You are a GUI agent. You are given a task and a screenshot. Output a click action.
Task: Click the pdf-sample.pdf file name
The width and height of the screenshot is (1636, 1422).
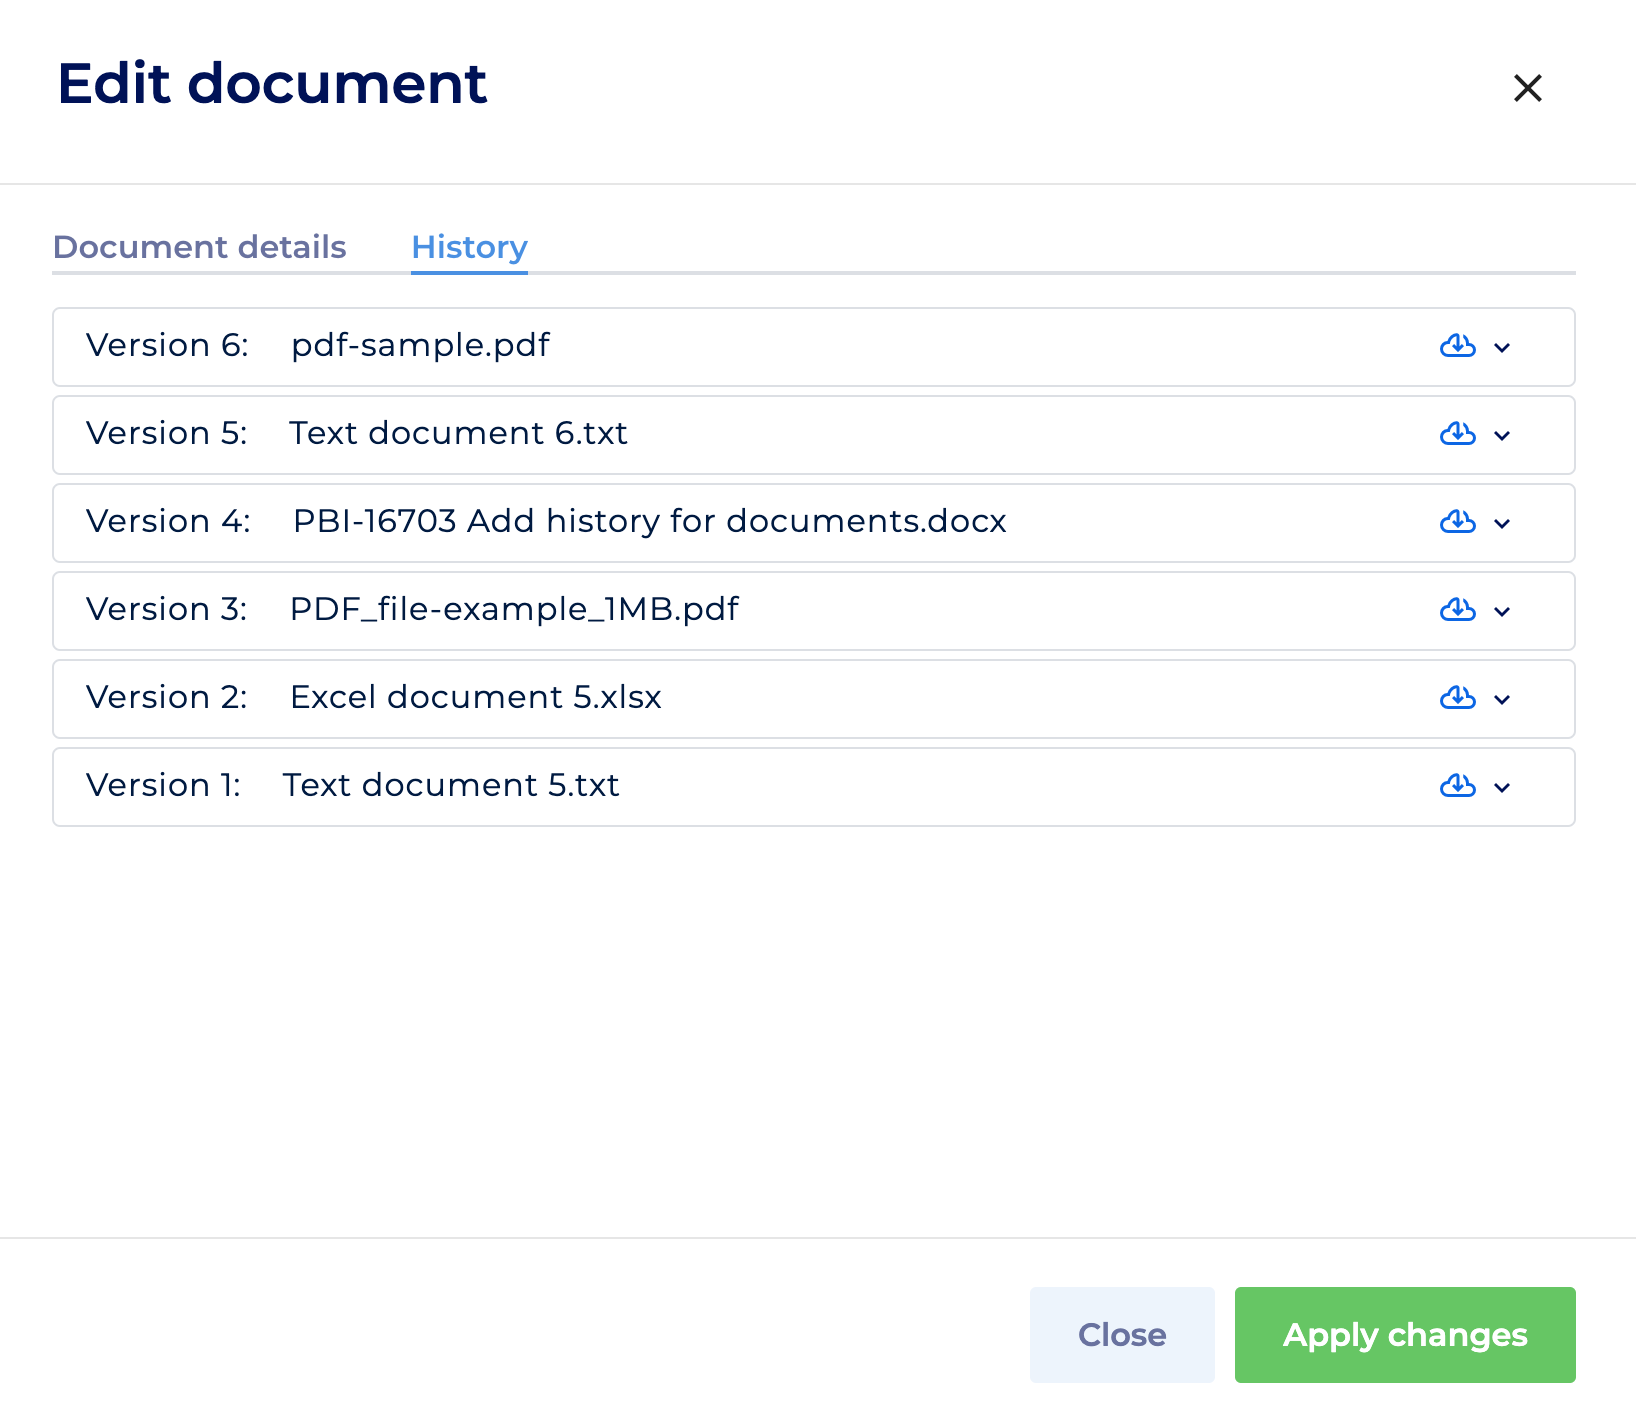pyautogui.click(x=420, y=345)
